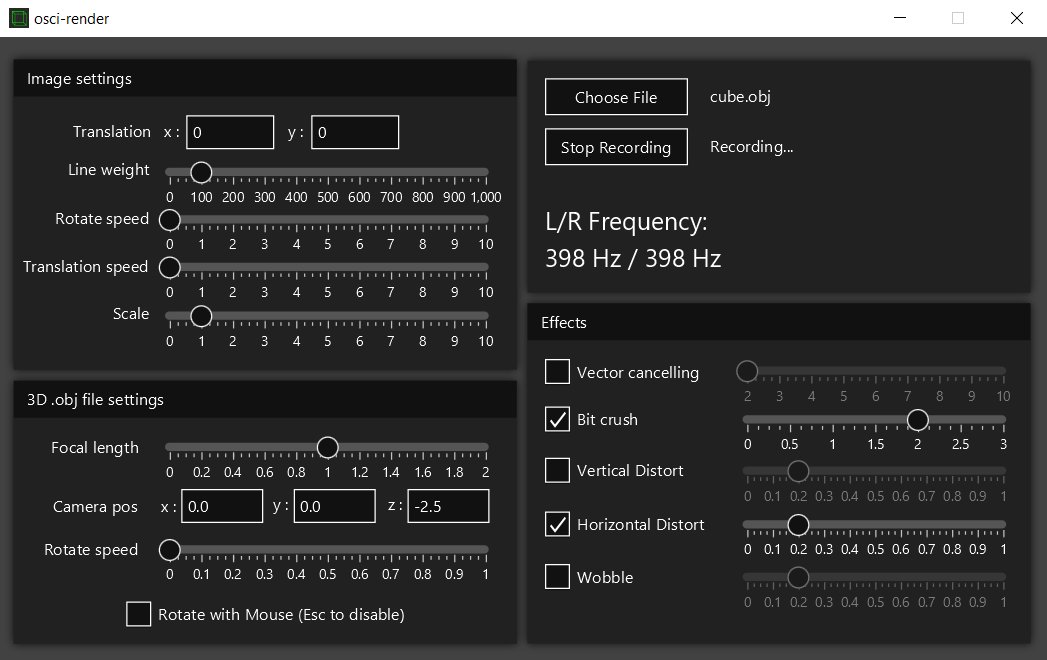Click Stop Recording button

[x=616, y=147]
